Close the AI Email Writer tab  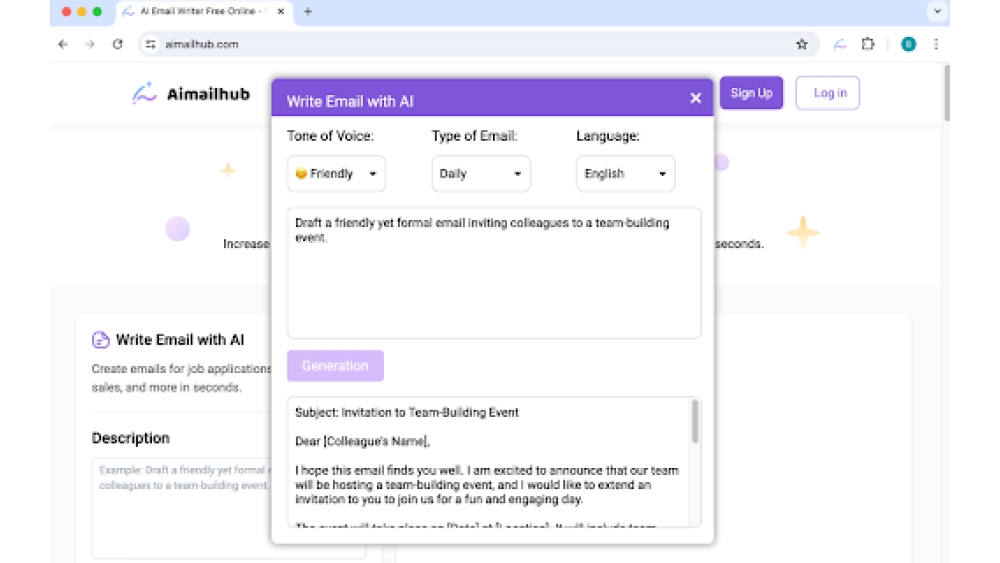pos(281,11)
